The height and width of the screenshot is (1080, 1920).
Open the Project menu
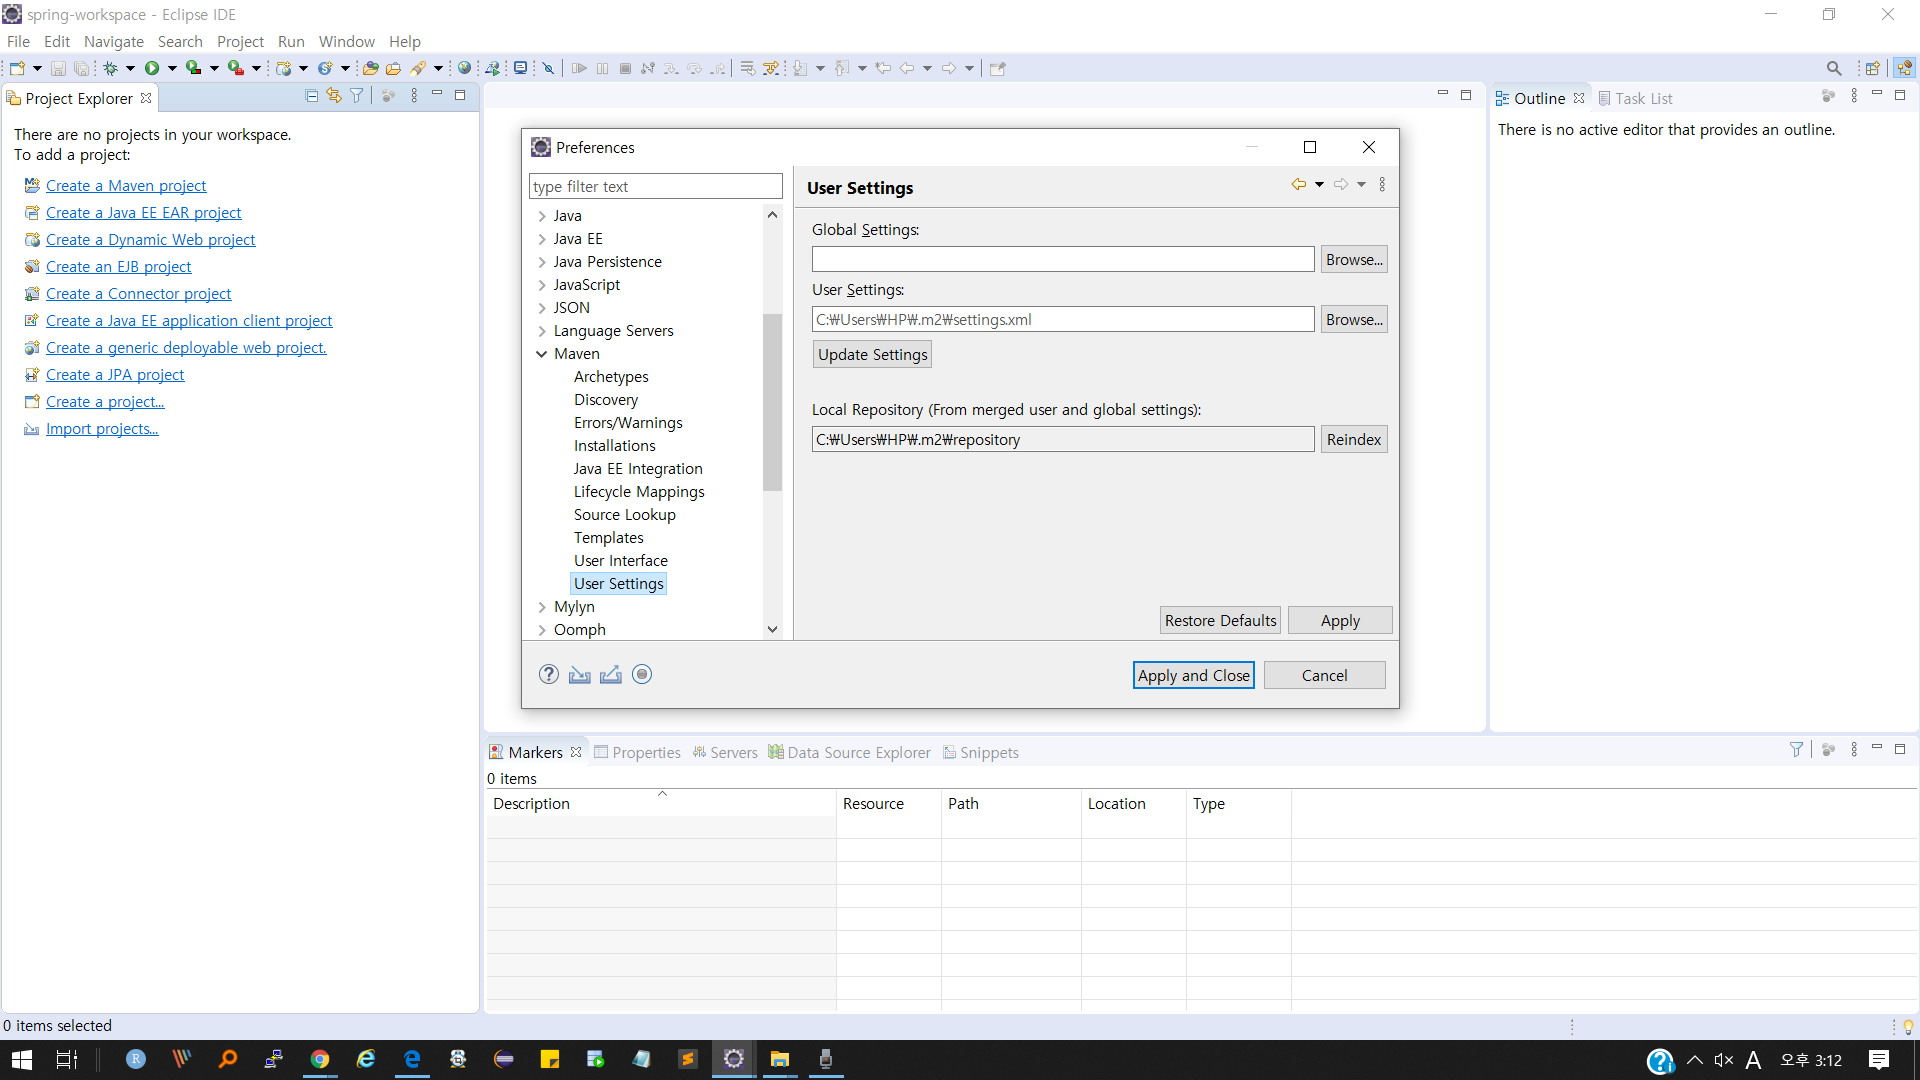[x=240, y=41]
